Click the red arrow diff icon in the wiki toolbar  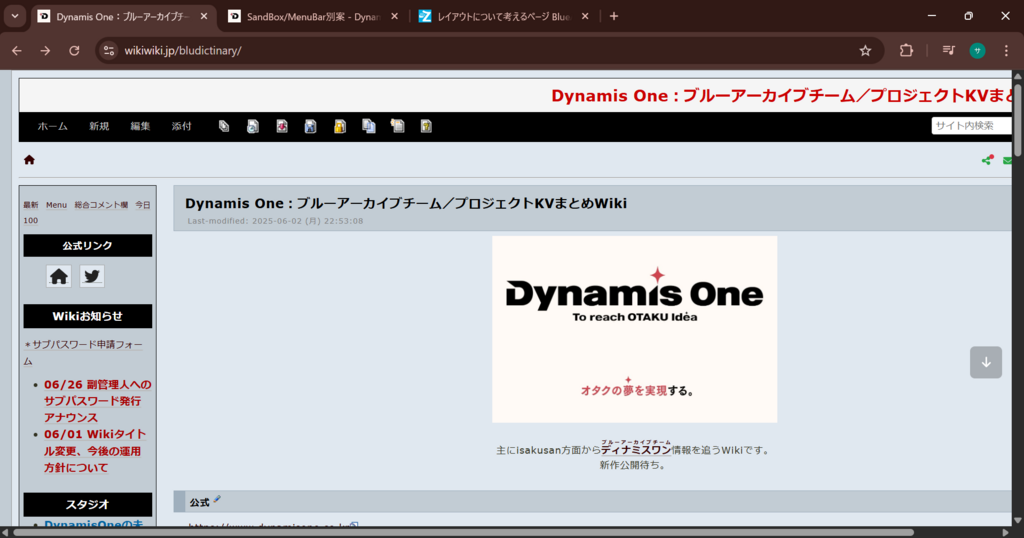pos(281,126)
